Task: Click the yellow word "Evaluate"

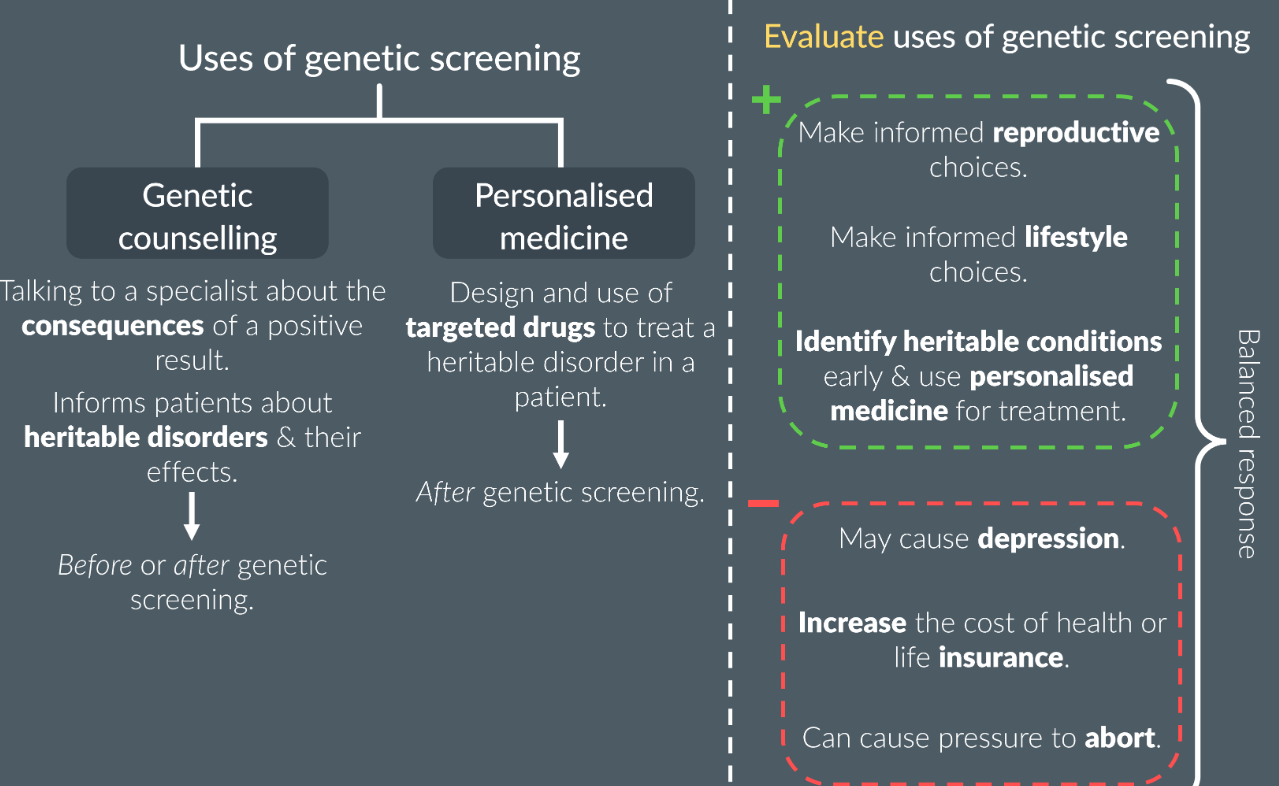Action: tap(823, 37)
